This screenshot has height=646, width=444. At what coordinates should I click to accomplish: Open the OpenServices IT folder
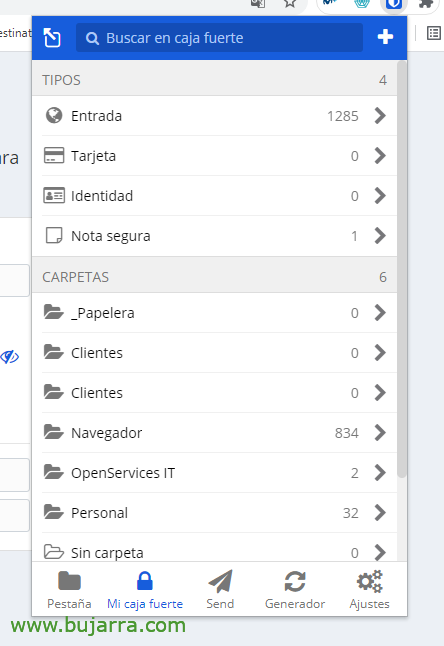[215, 473]
